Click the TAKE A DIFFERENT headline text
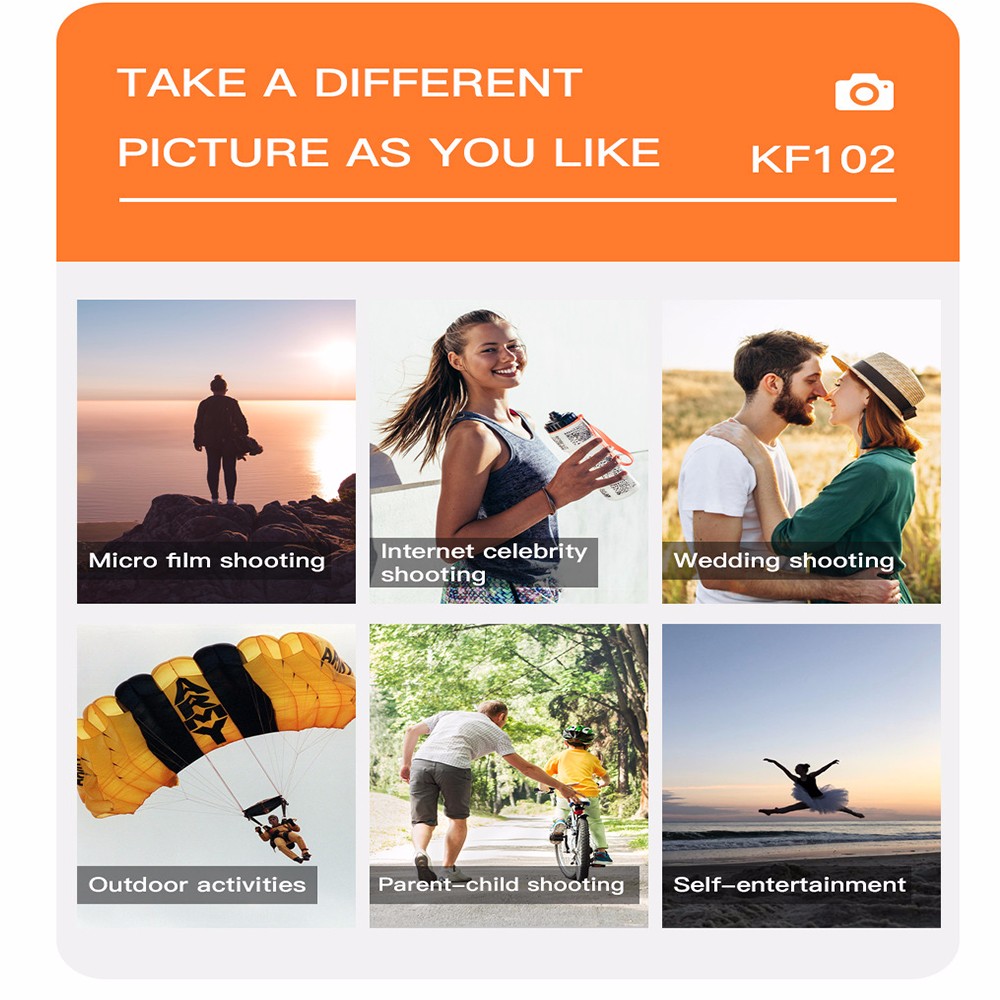 [x=349, y=83]
